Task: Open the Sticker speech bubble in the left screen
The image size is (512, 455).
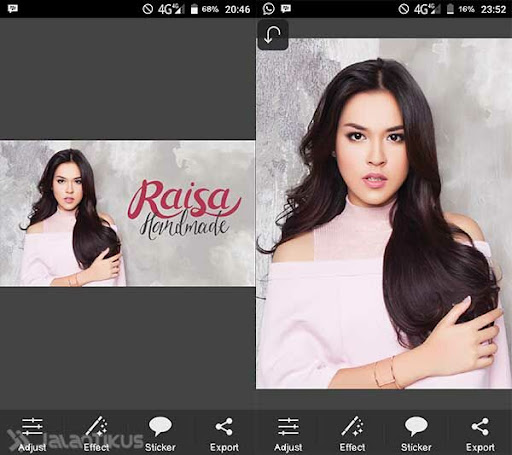Action: (160, 434)
